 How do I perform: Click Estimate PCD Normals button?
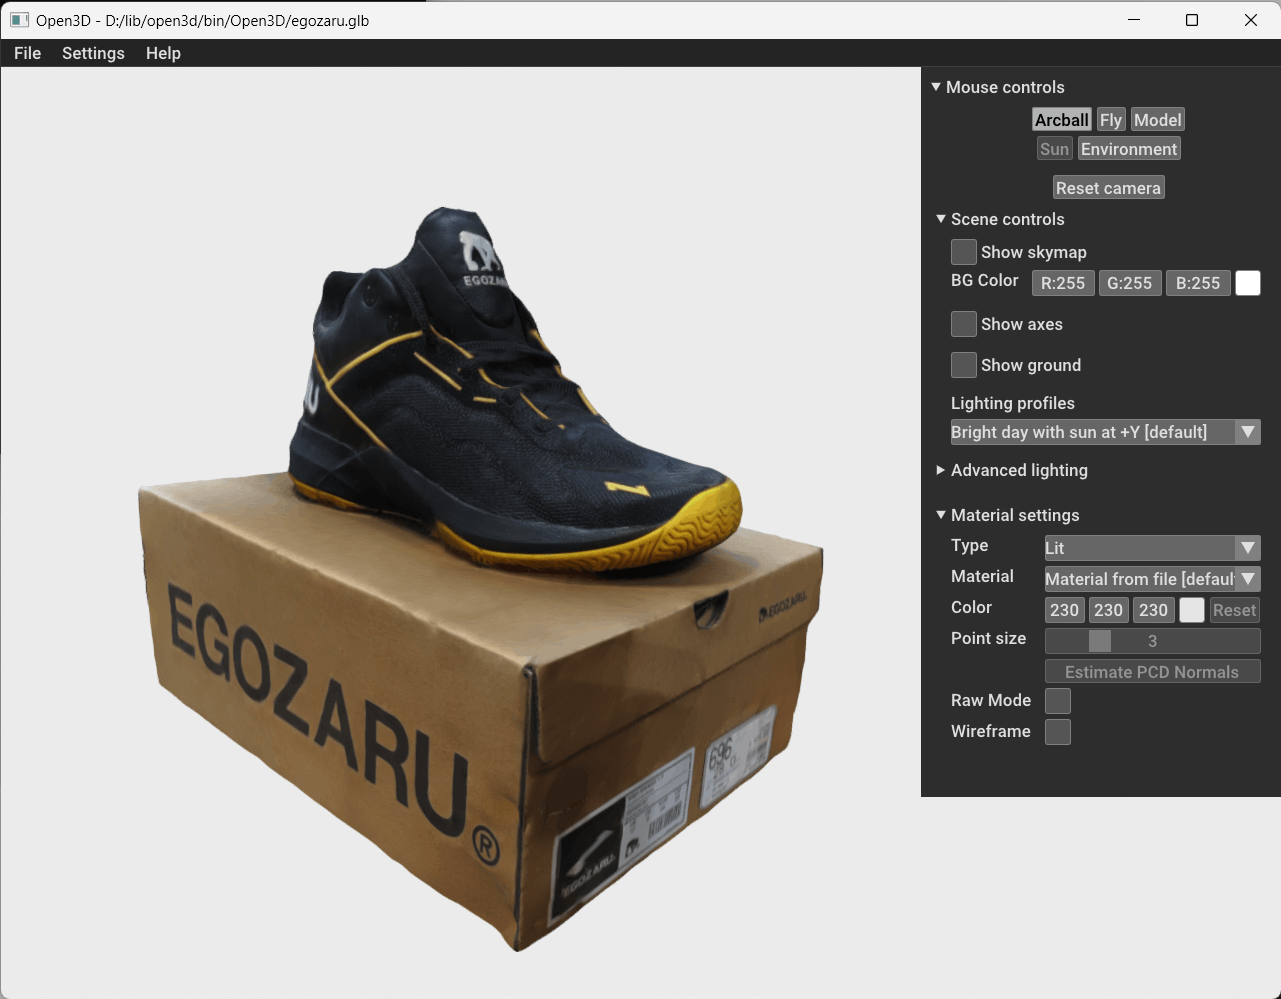pyautogui.click(x=1152, y=672)
